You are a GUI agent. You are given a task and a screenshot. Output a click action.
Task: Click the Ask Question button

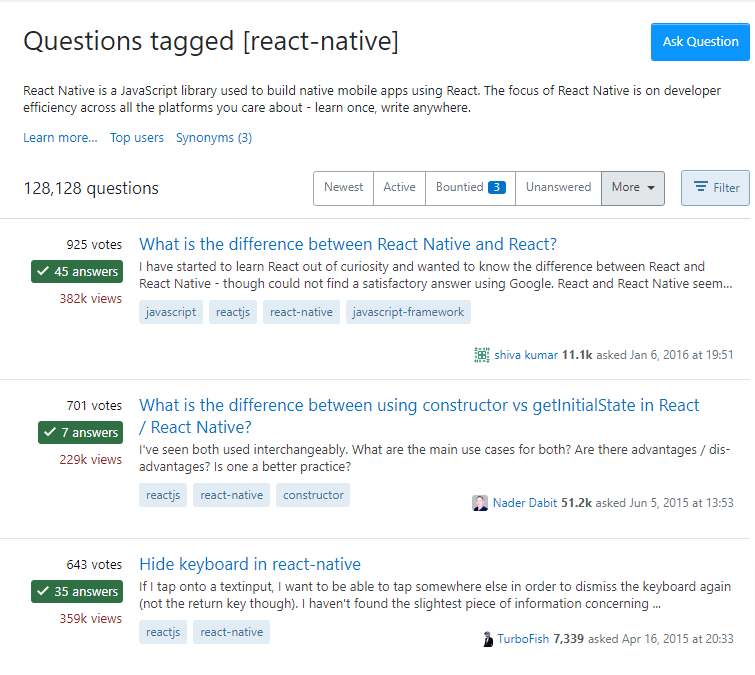pos(700,42)
